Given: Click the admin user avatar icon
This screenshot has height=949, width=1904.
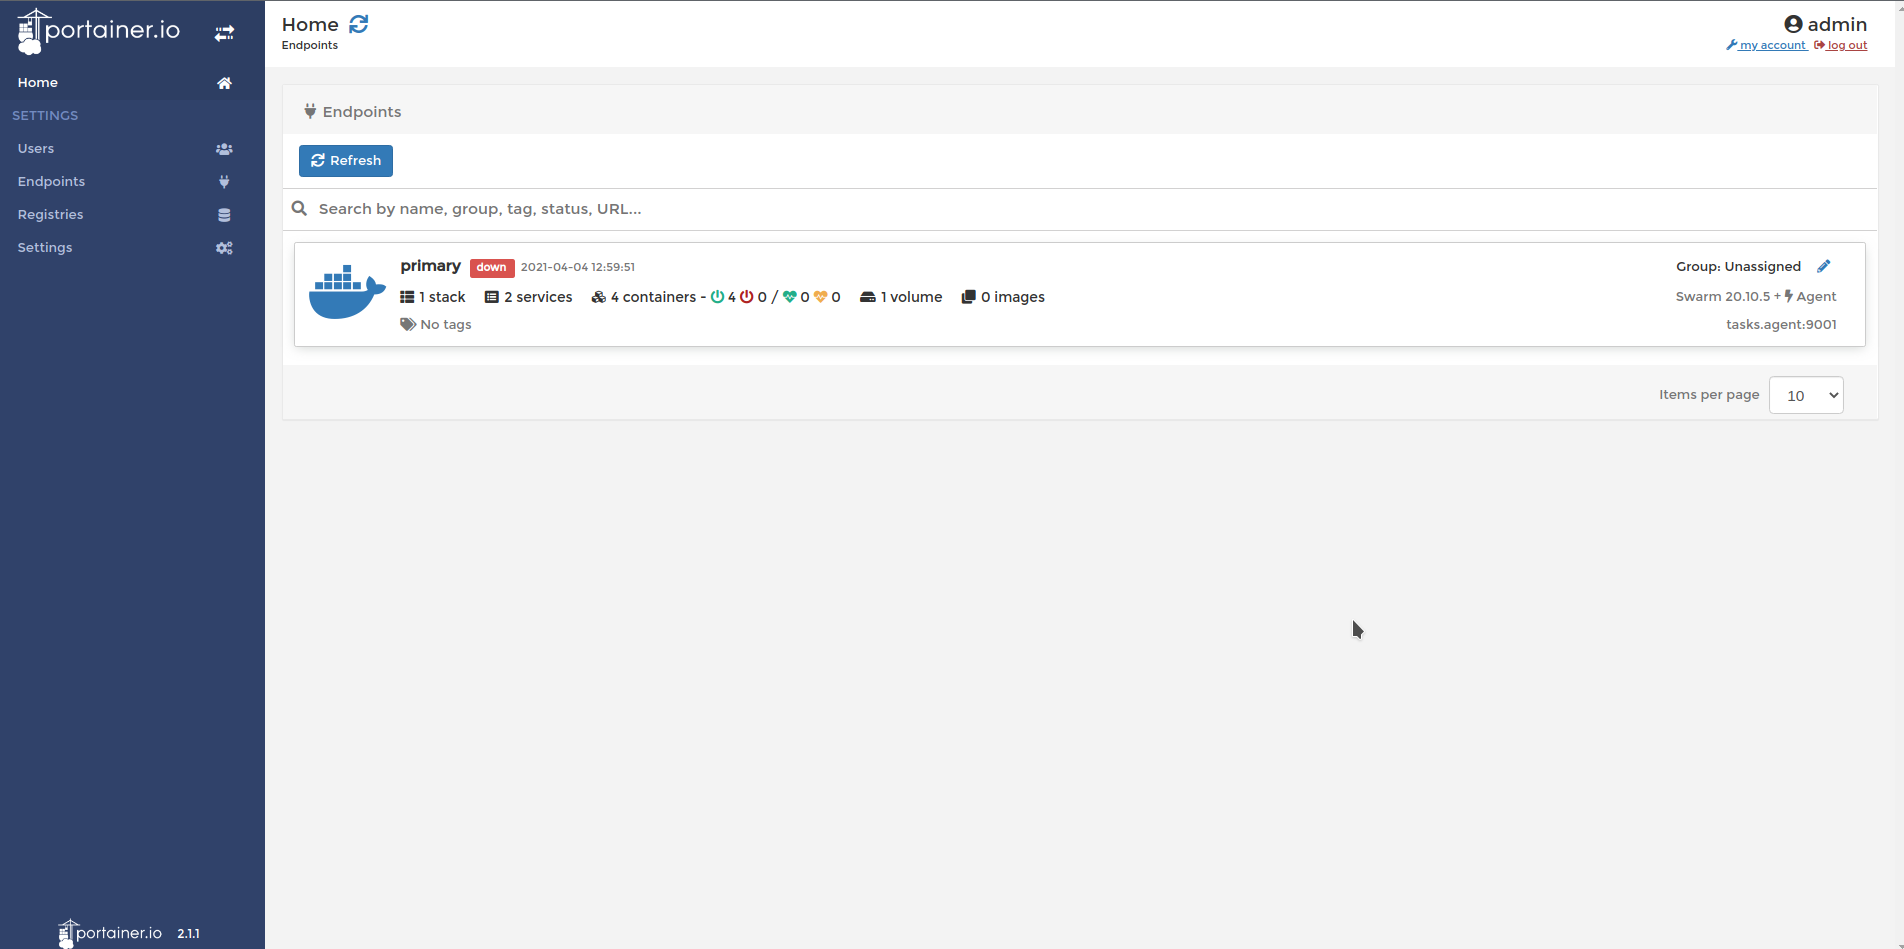Looking at the screenshot, I should click(1793, 23).
